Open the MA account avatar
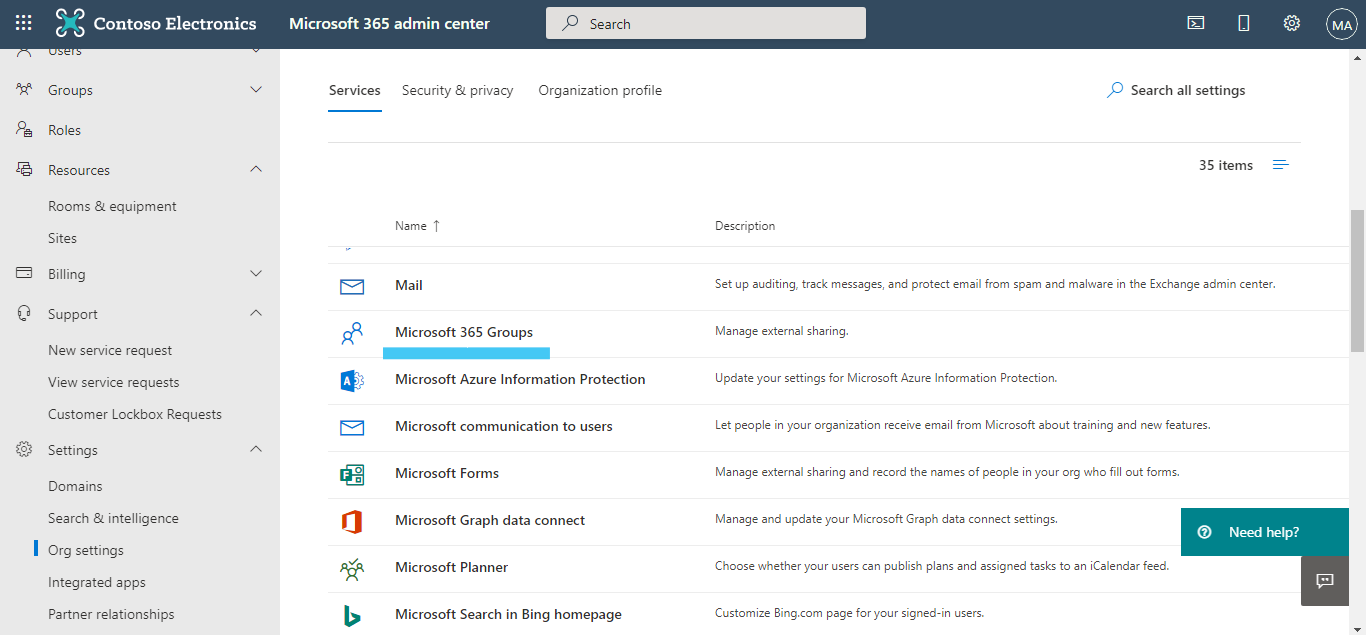This screenshot has width=1366, height=635. pyautogui.click(x=1341, y=23)
